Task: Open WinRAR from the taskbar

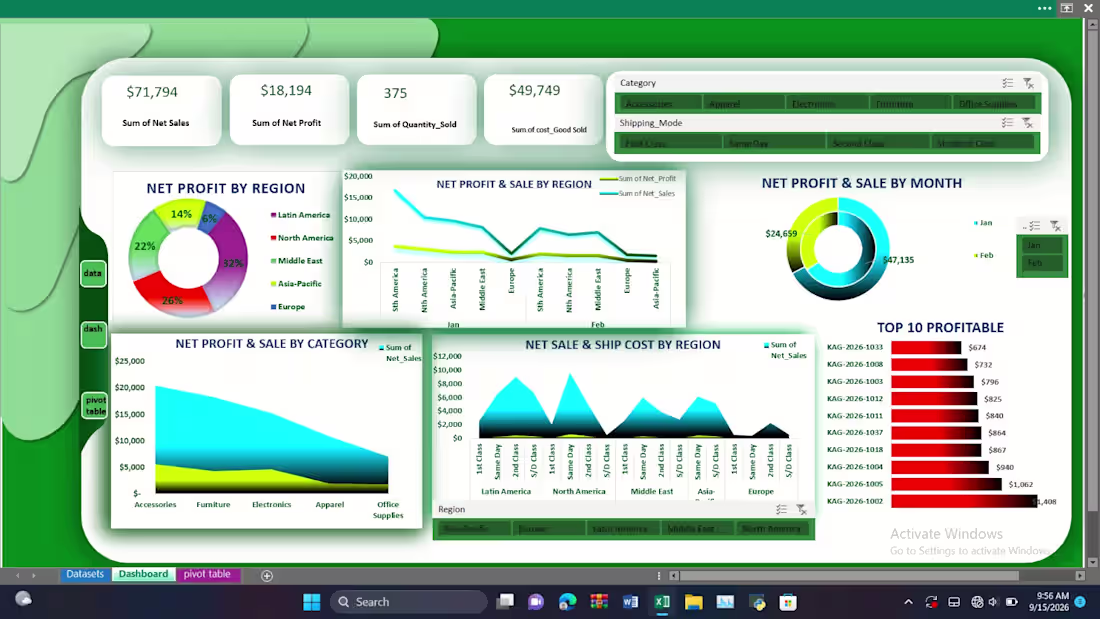Action: pos(599,602)
